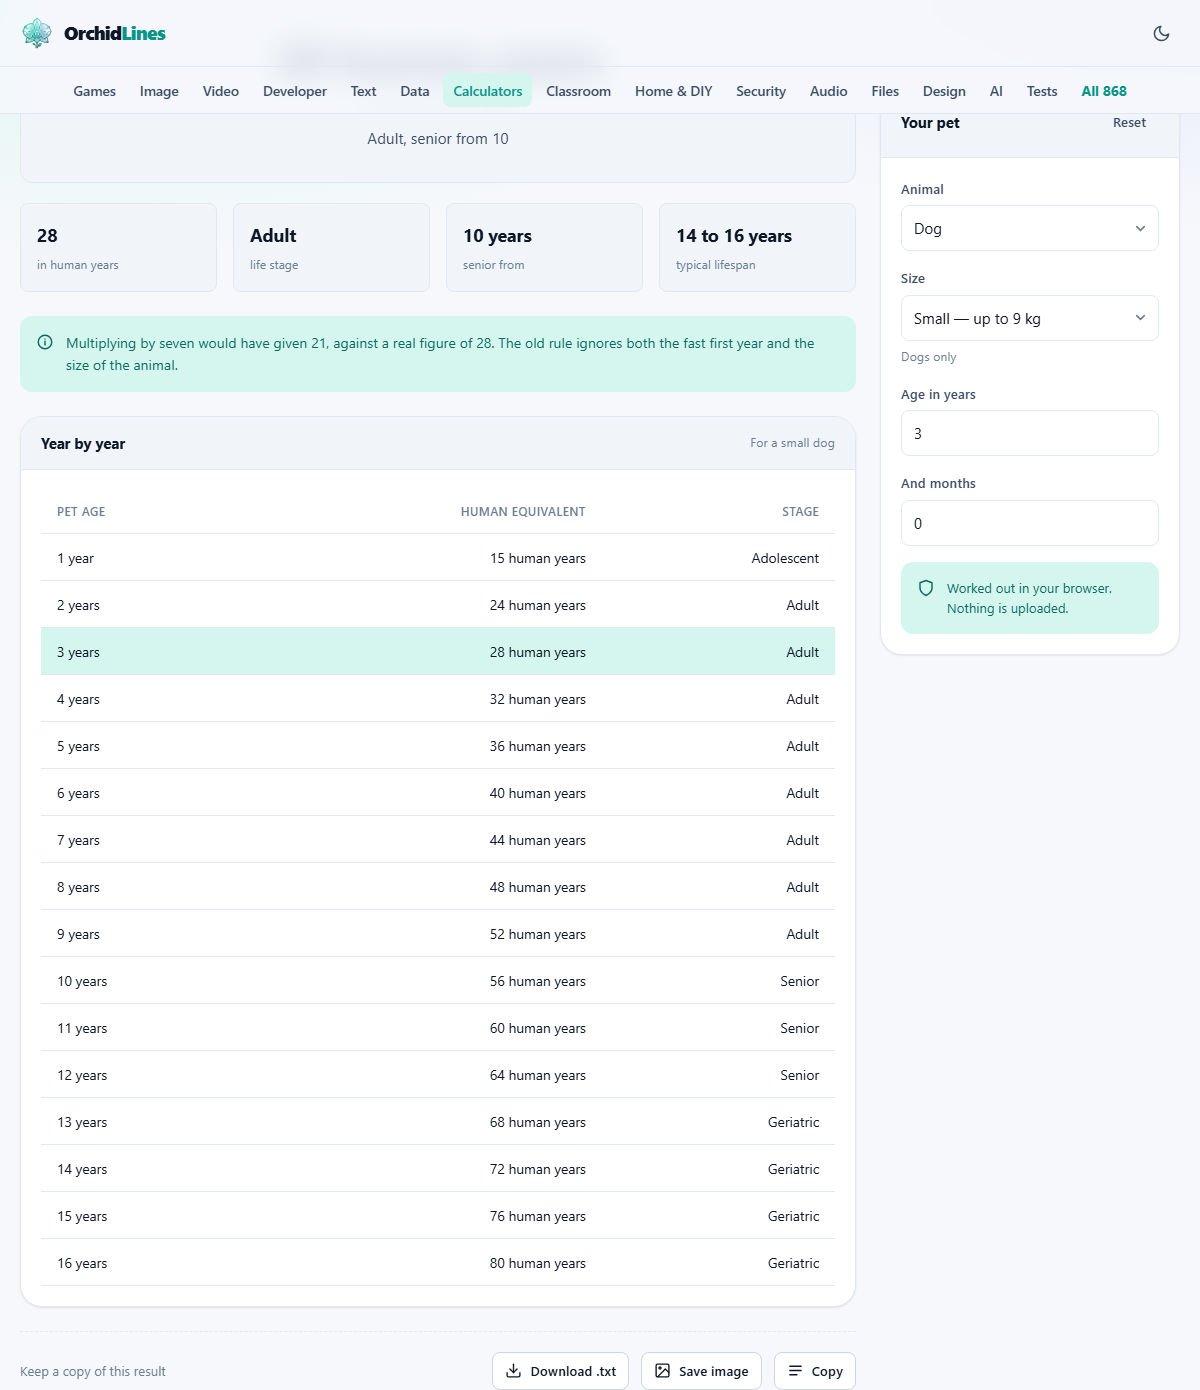Click the 28 in human years card
This screenshot has width=1200, height=1390.
(x=118, y=248)
